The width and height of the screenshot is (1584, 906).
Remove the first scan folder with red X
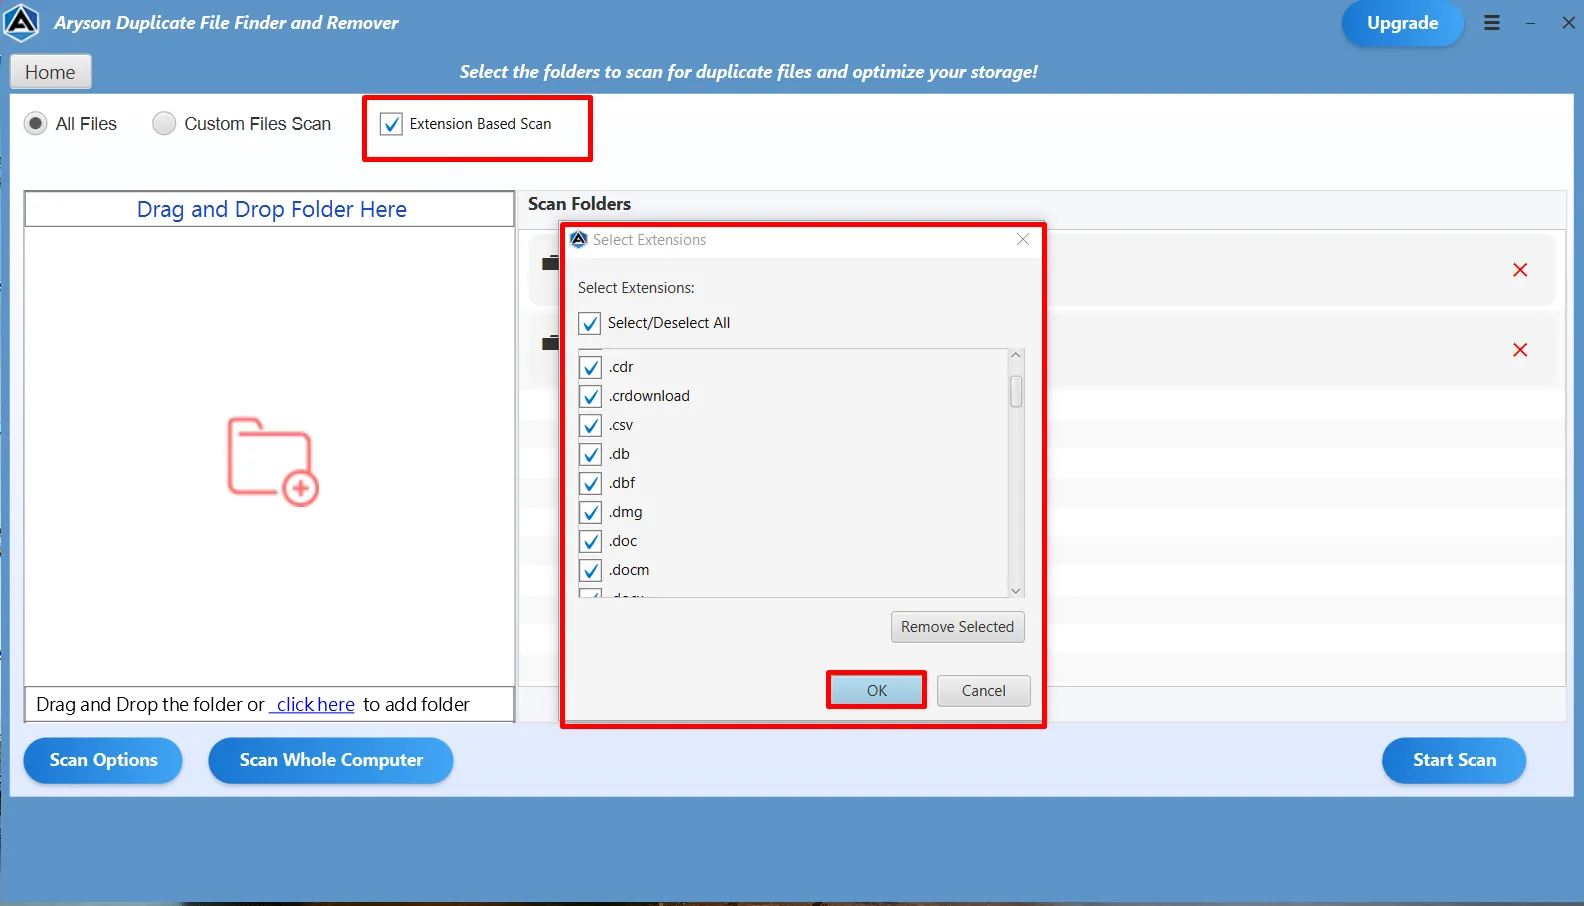pyautogui.click(x=1520, y=270)
